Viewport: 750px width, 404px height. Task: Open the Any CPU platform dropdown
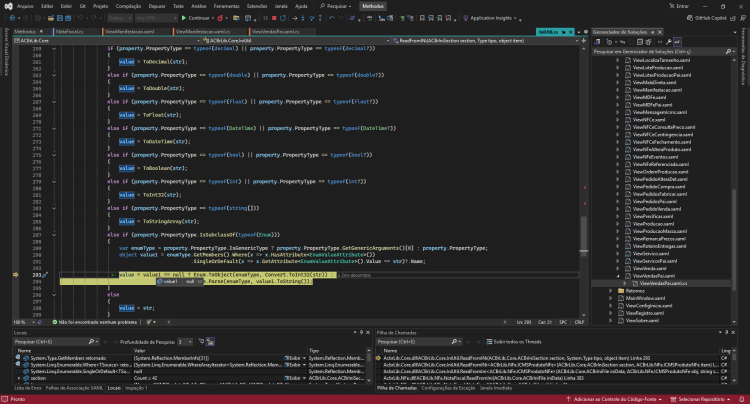click(156, 18)
